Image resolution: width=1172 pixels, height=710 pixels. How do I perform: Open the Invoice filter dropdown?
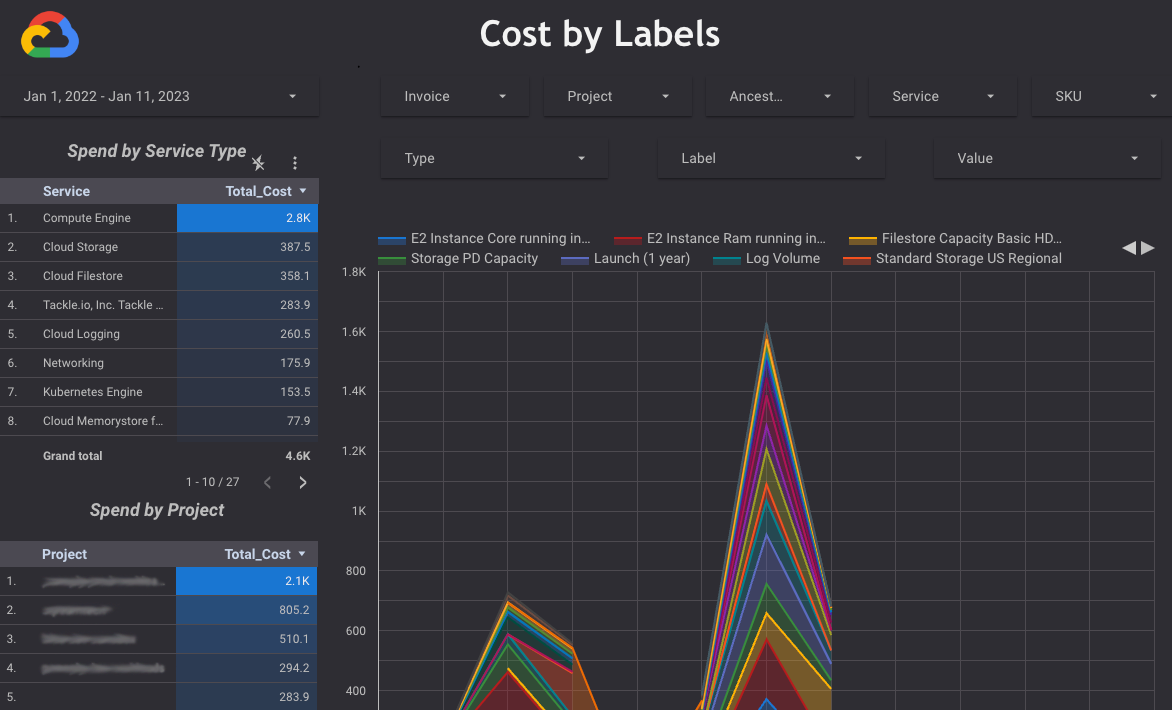[454, 96]
